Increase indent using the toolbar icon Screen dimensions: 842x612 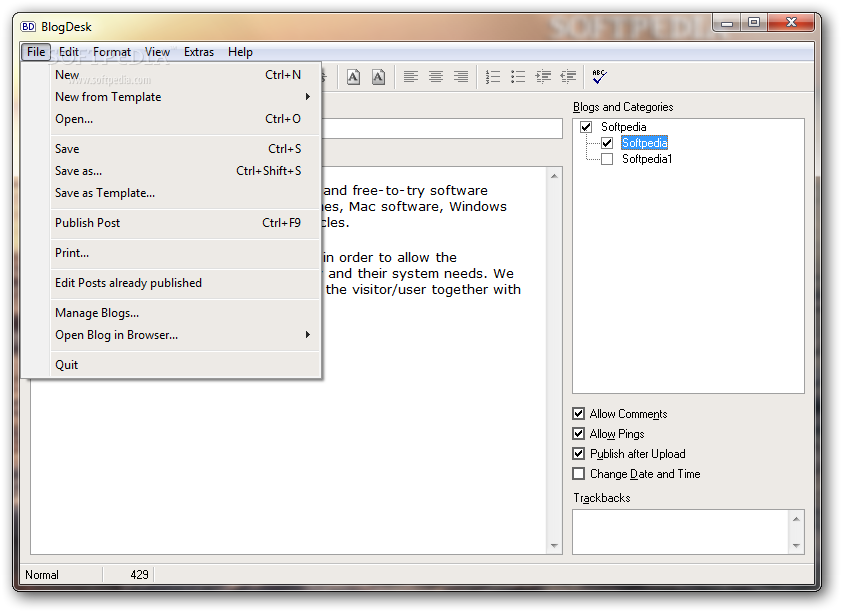[543, 77]
